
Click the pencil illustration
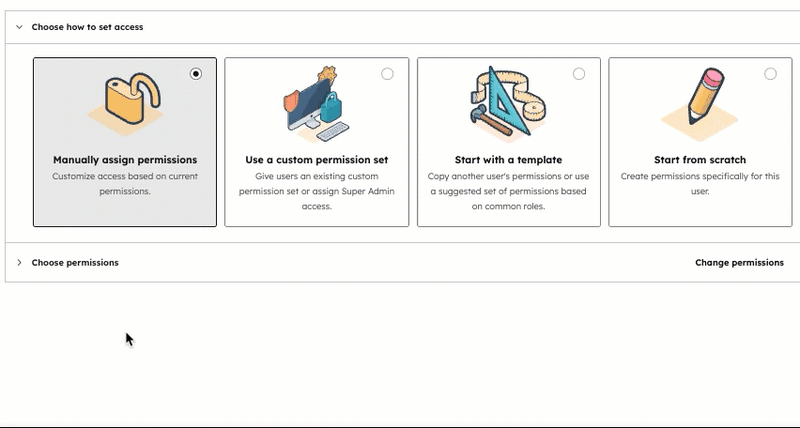point(700,102)
